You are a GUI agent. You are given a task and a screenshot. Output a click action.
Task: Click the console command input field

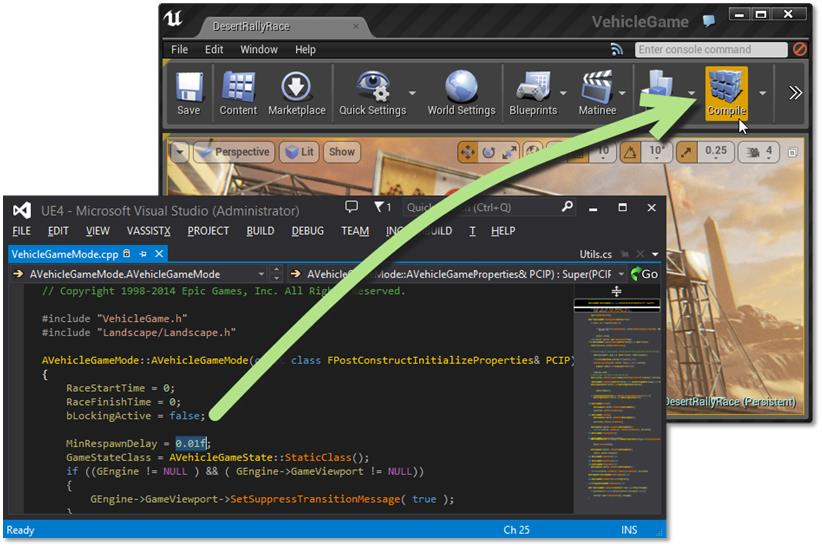(711, 49)
